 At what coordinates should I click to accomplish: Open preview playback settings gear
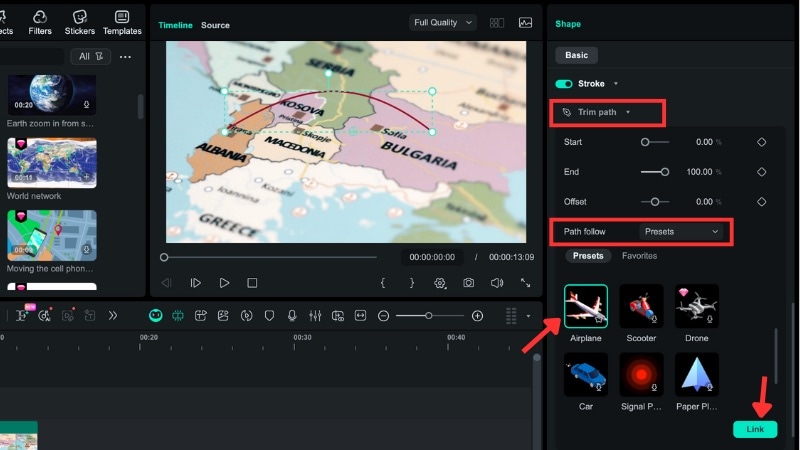(440, 283)
